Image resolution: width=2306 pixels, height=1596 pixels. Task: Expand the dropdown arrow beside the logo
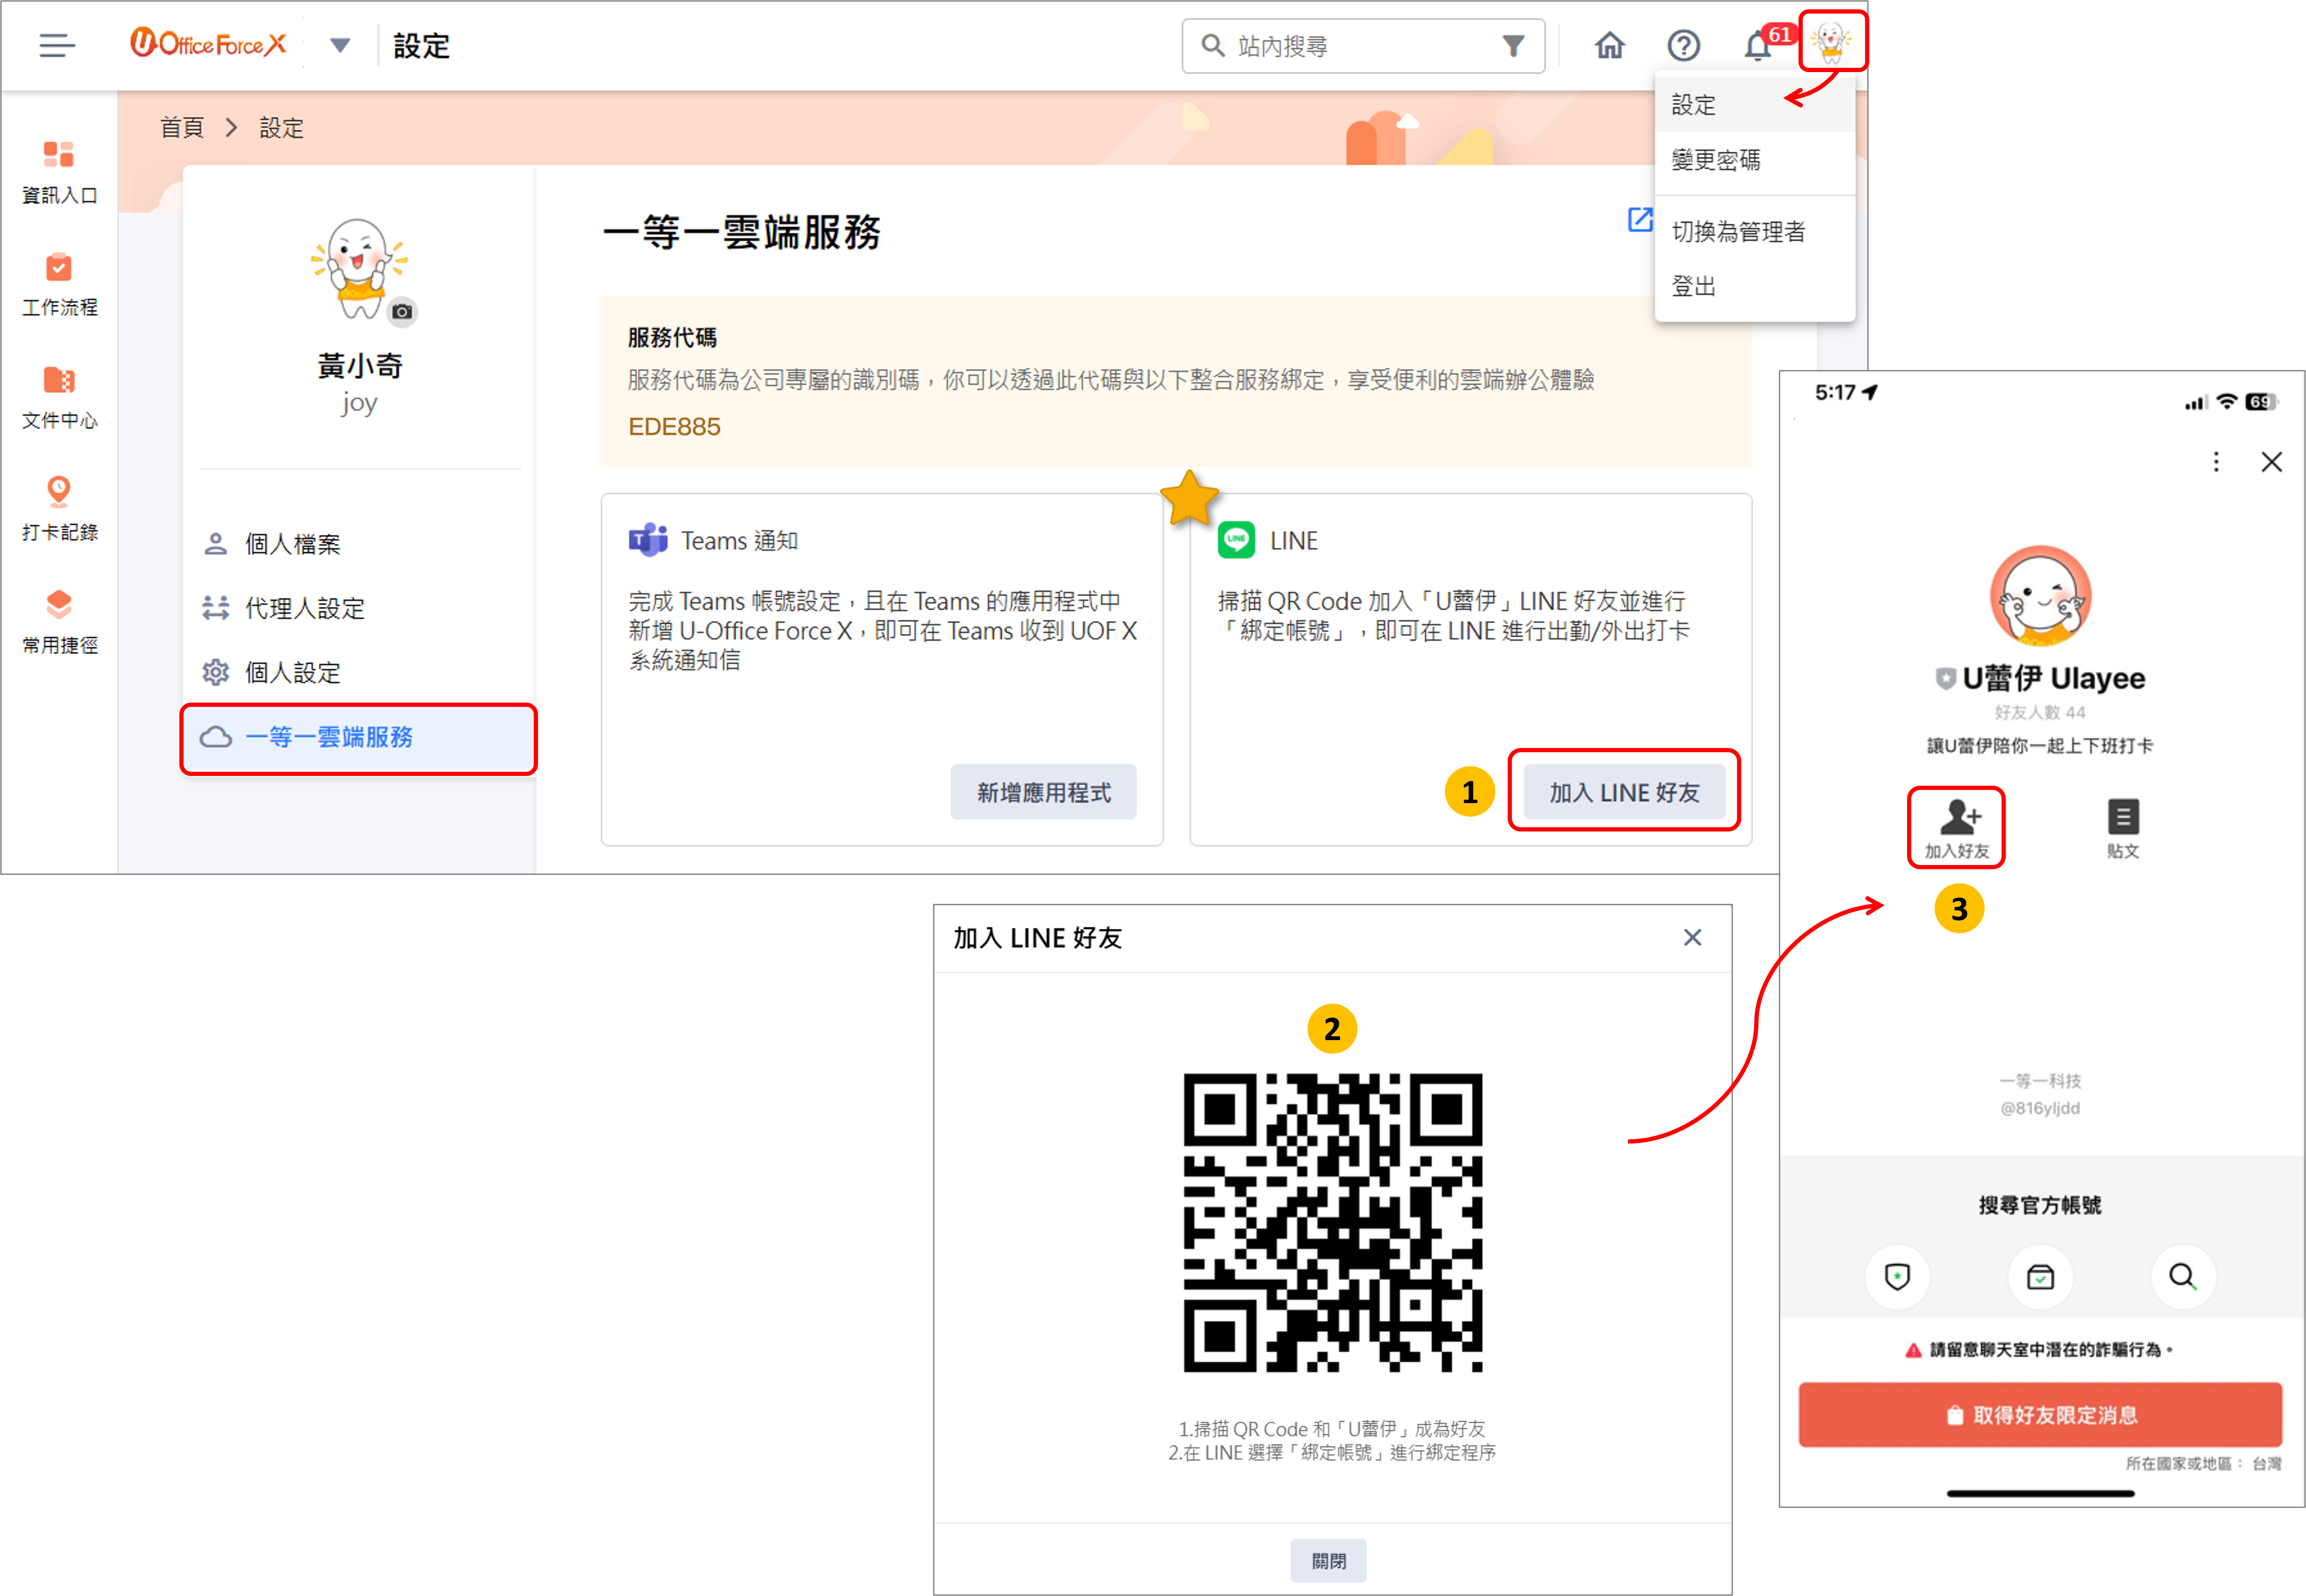pyautogui.click(x=340, y=45)
